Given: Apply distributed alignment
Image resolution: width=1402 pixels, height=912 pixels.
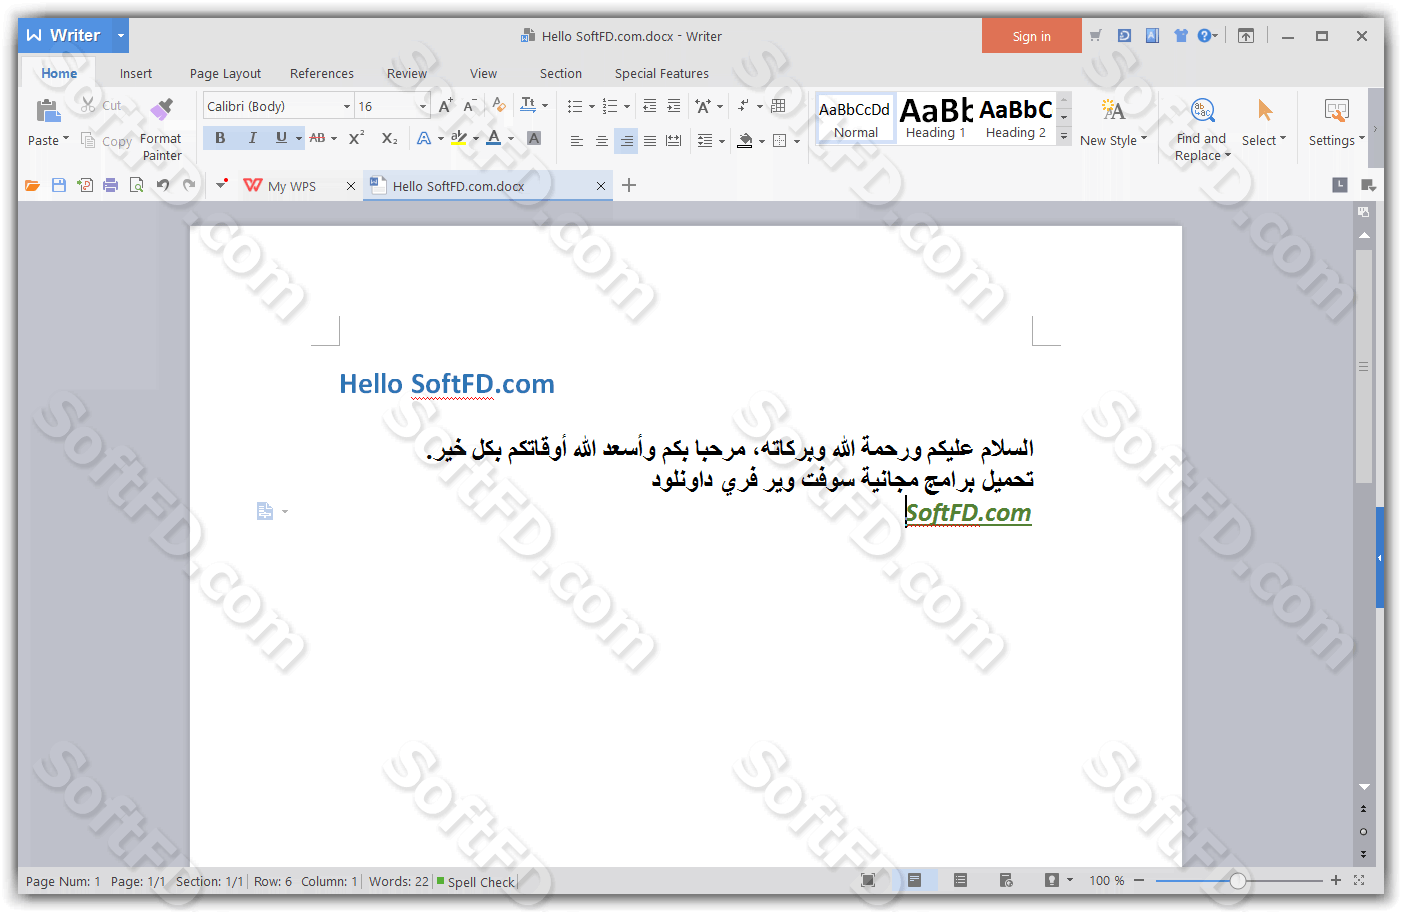Looking at the screenshot, I should point(674,140).
